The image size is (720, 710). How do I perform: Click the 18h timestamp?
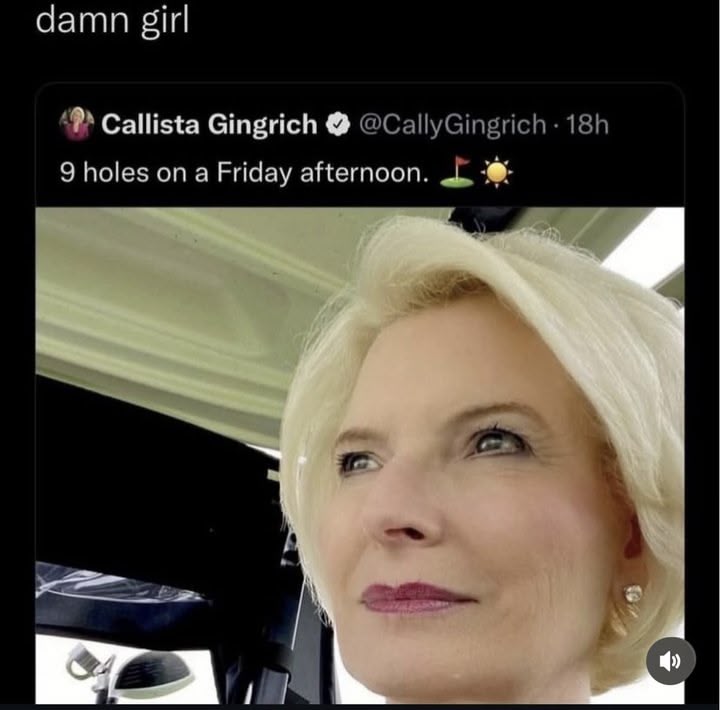coord(587,125)
